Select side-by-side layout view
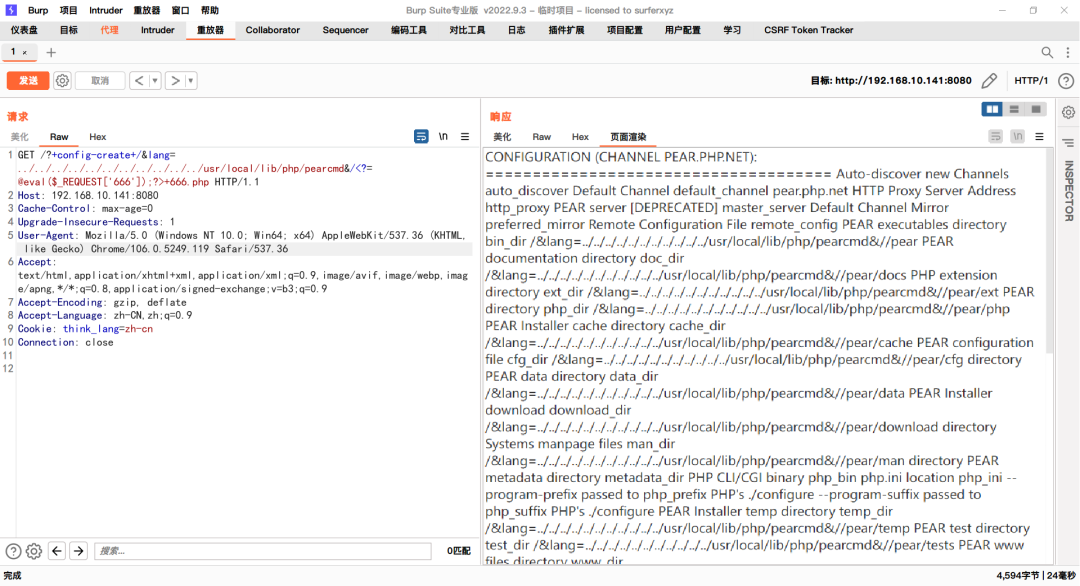 pyautogui.click(x=992, y=109)
